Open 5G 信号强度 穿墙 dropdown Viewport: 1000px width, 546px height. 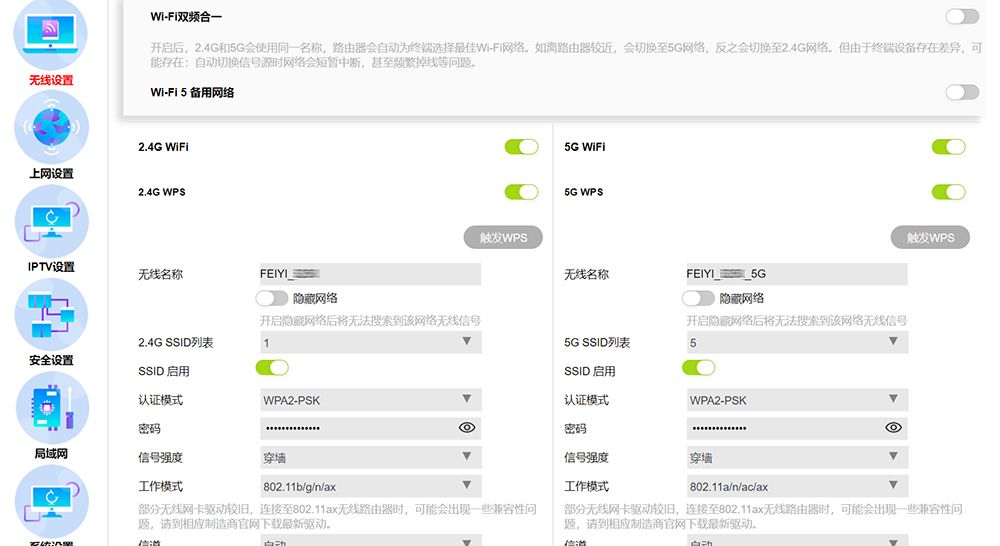pos(797,457)
